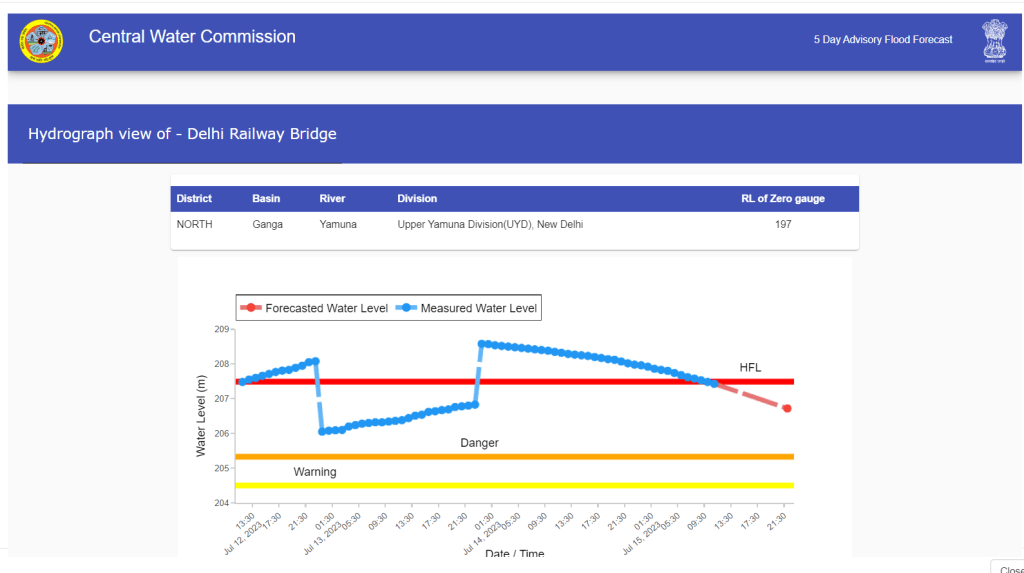Toggle the Forecasted Water Level legend label

[x=326, y=308]
